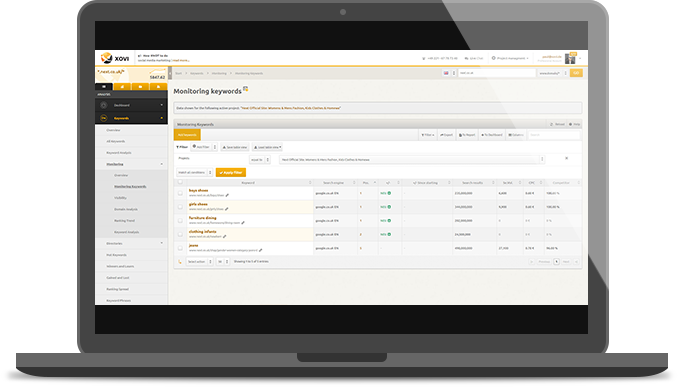Click the XOVI logo

[115, 58]
